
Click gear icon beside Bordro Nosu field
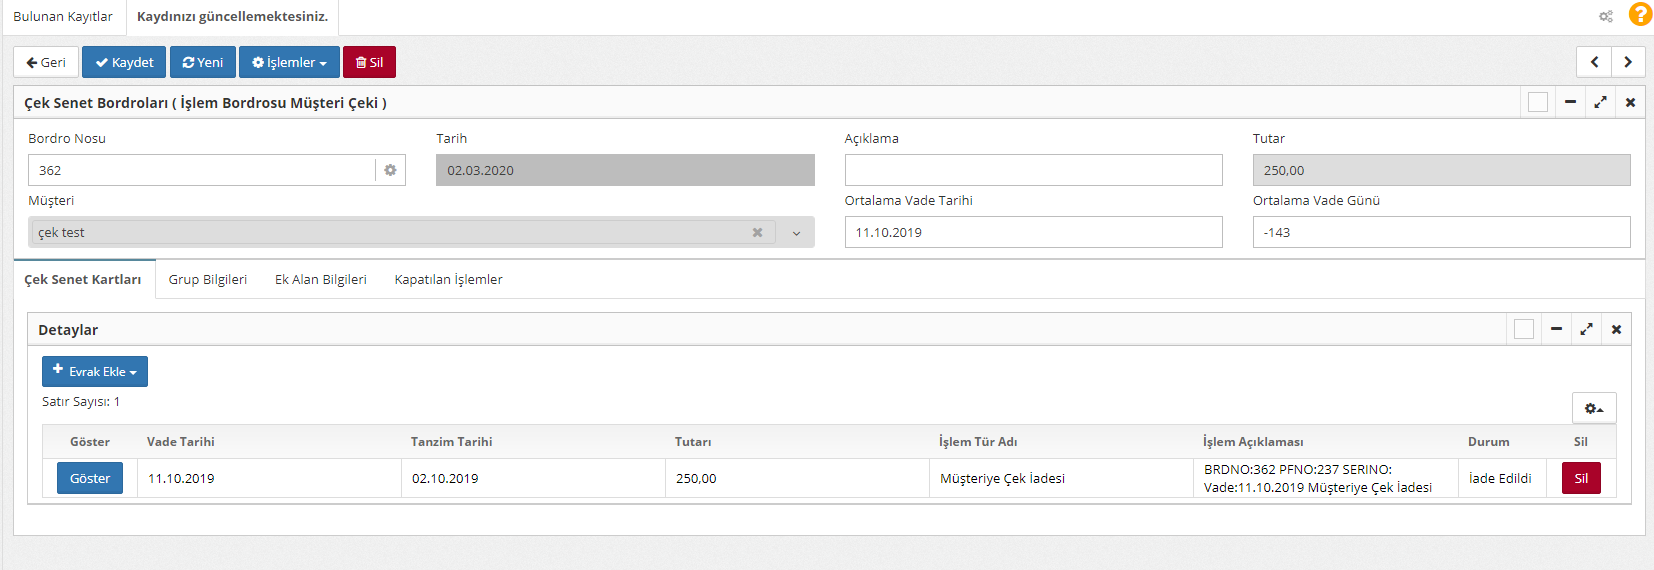pos(390,170)
